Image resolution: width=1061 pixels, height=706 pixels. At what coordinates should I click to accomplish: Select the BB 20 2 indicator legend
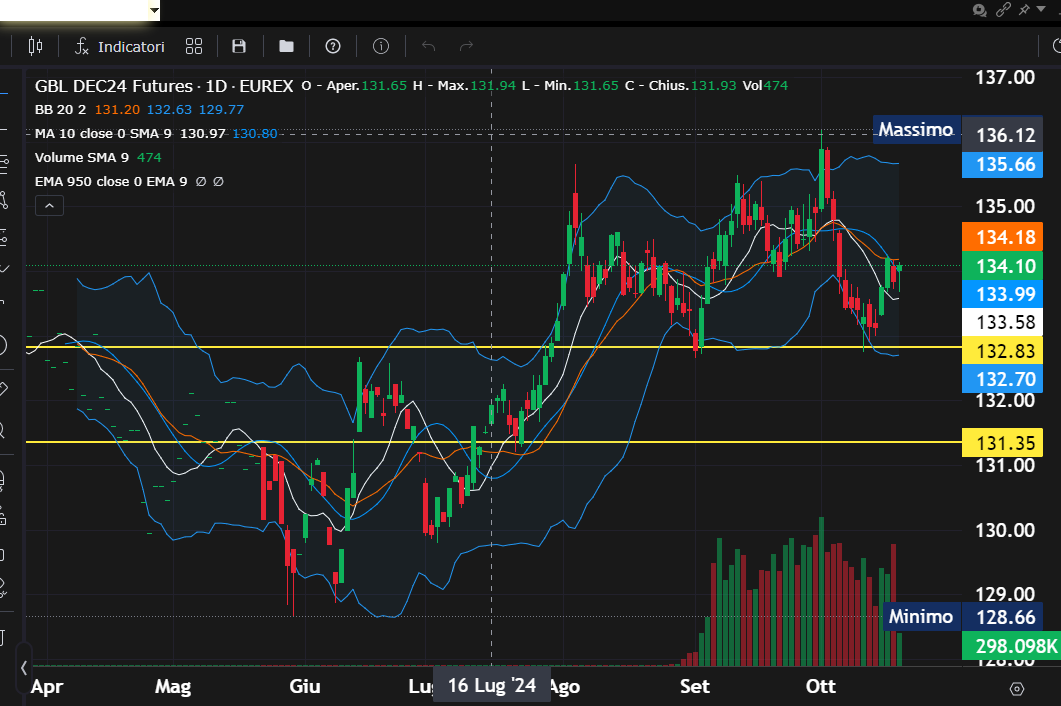click(60, 109)
